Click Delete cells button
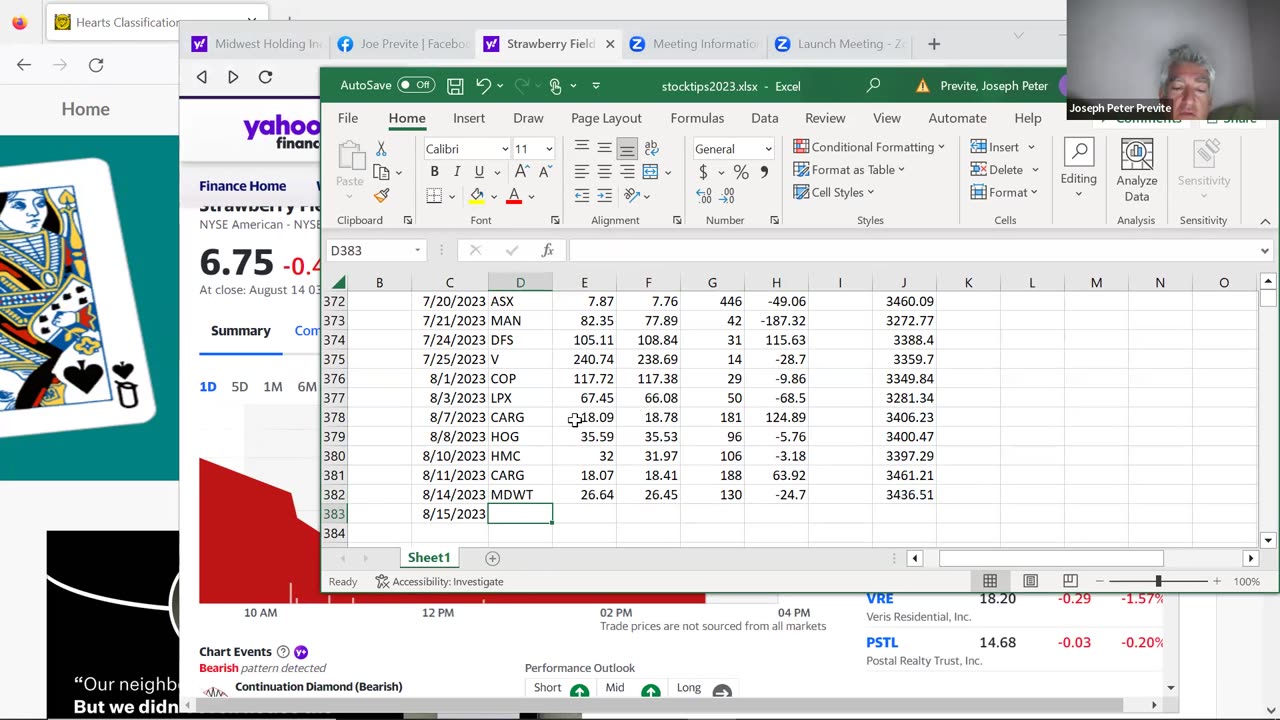 pos(1004,170)
